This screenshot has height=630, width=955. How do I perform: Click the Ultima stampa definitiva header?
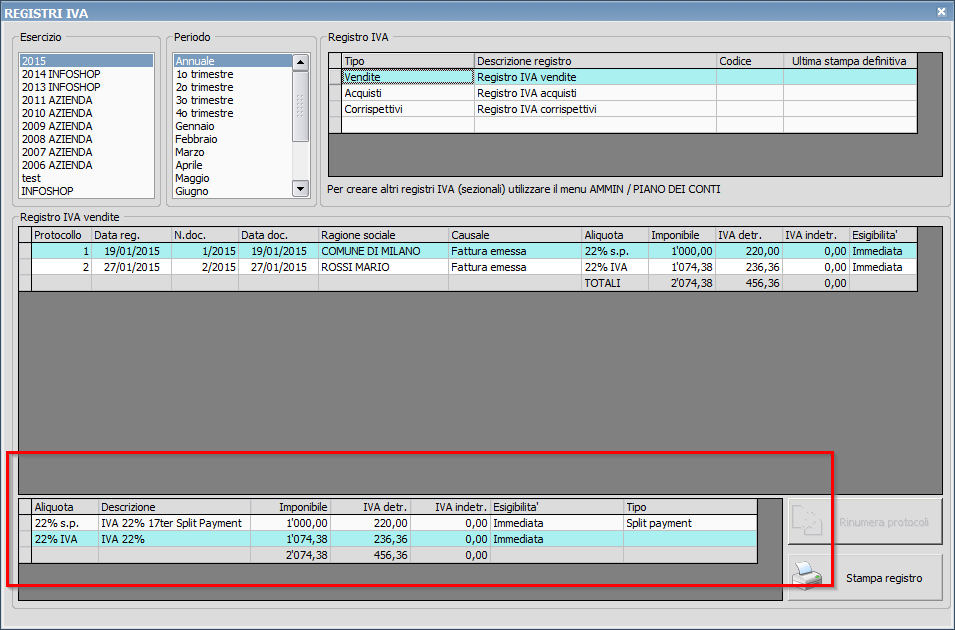pyautogui.click(x=848, y=61)
